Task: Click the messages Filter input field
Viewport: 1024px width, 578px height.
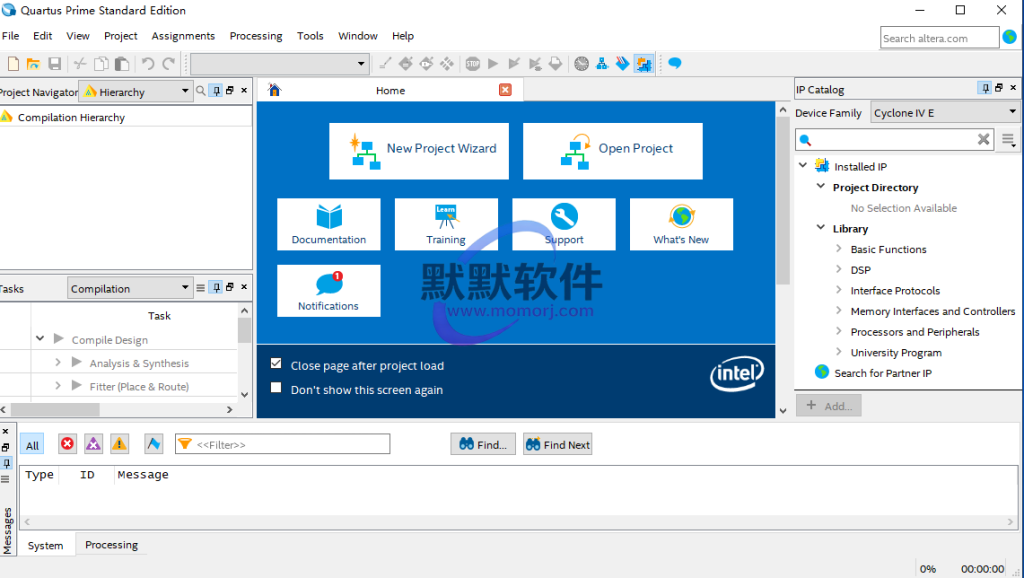Action: pos(283,444)
